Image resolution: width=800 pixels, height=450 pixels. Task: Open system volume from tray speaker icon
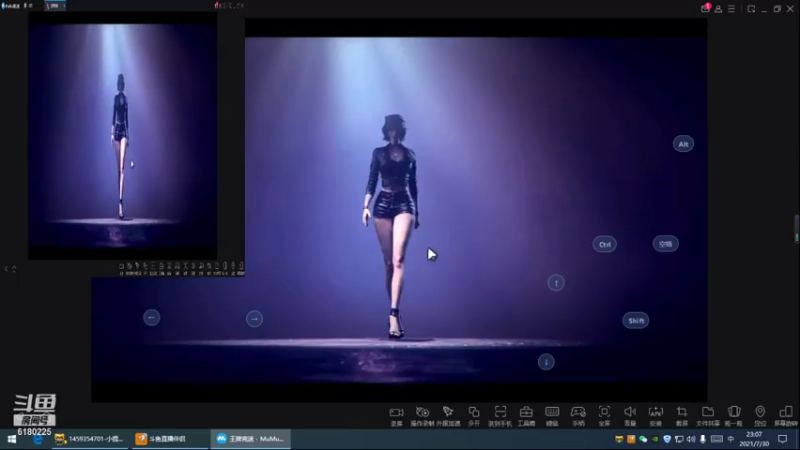pos(691,439)
